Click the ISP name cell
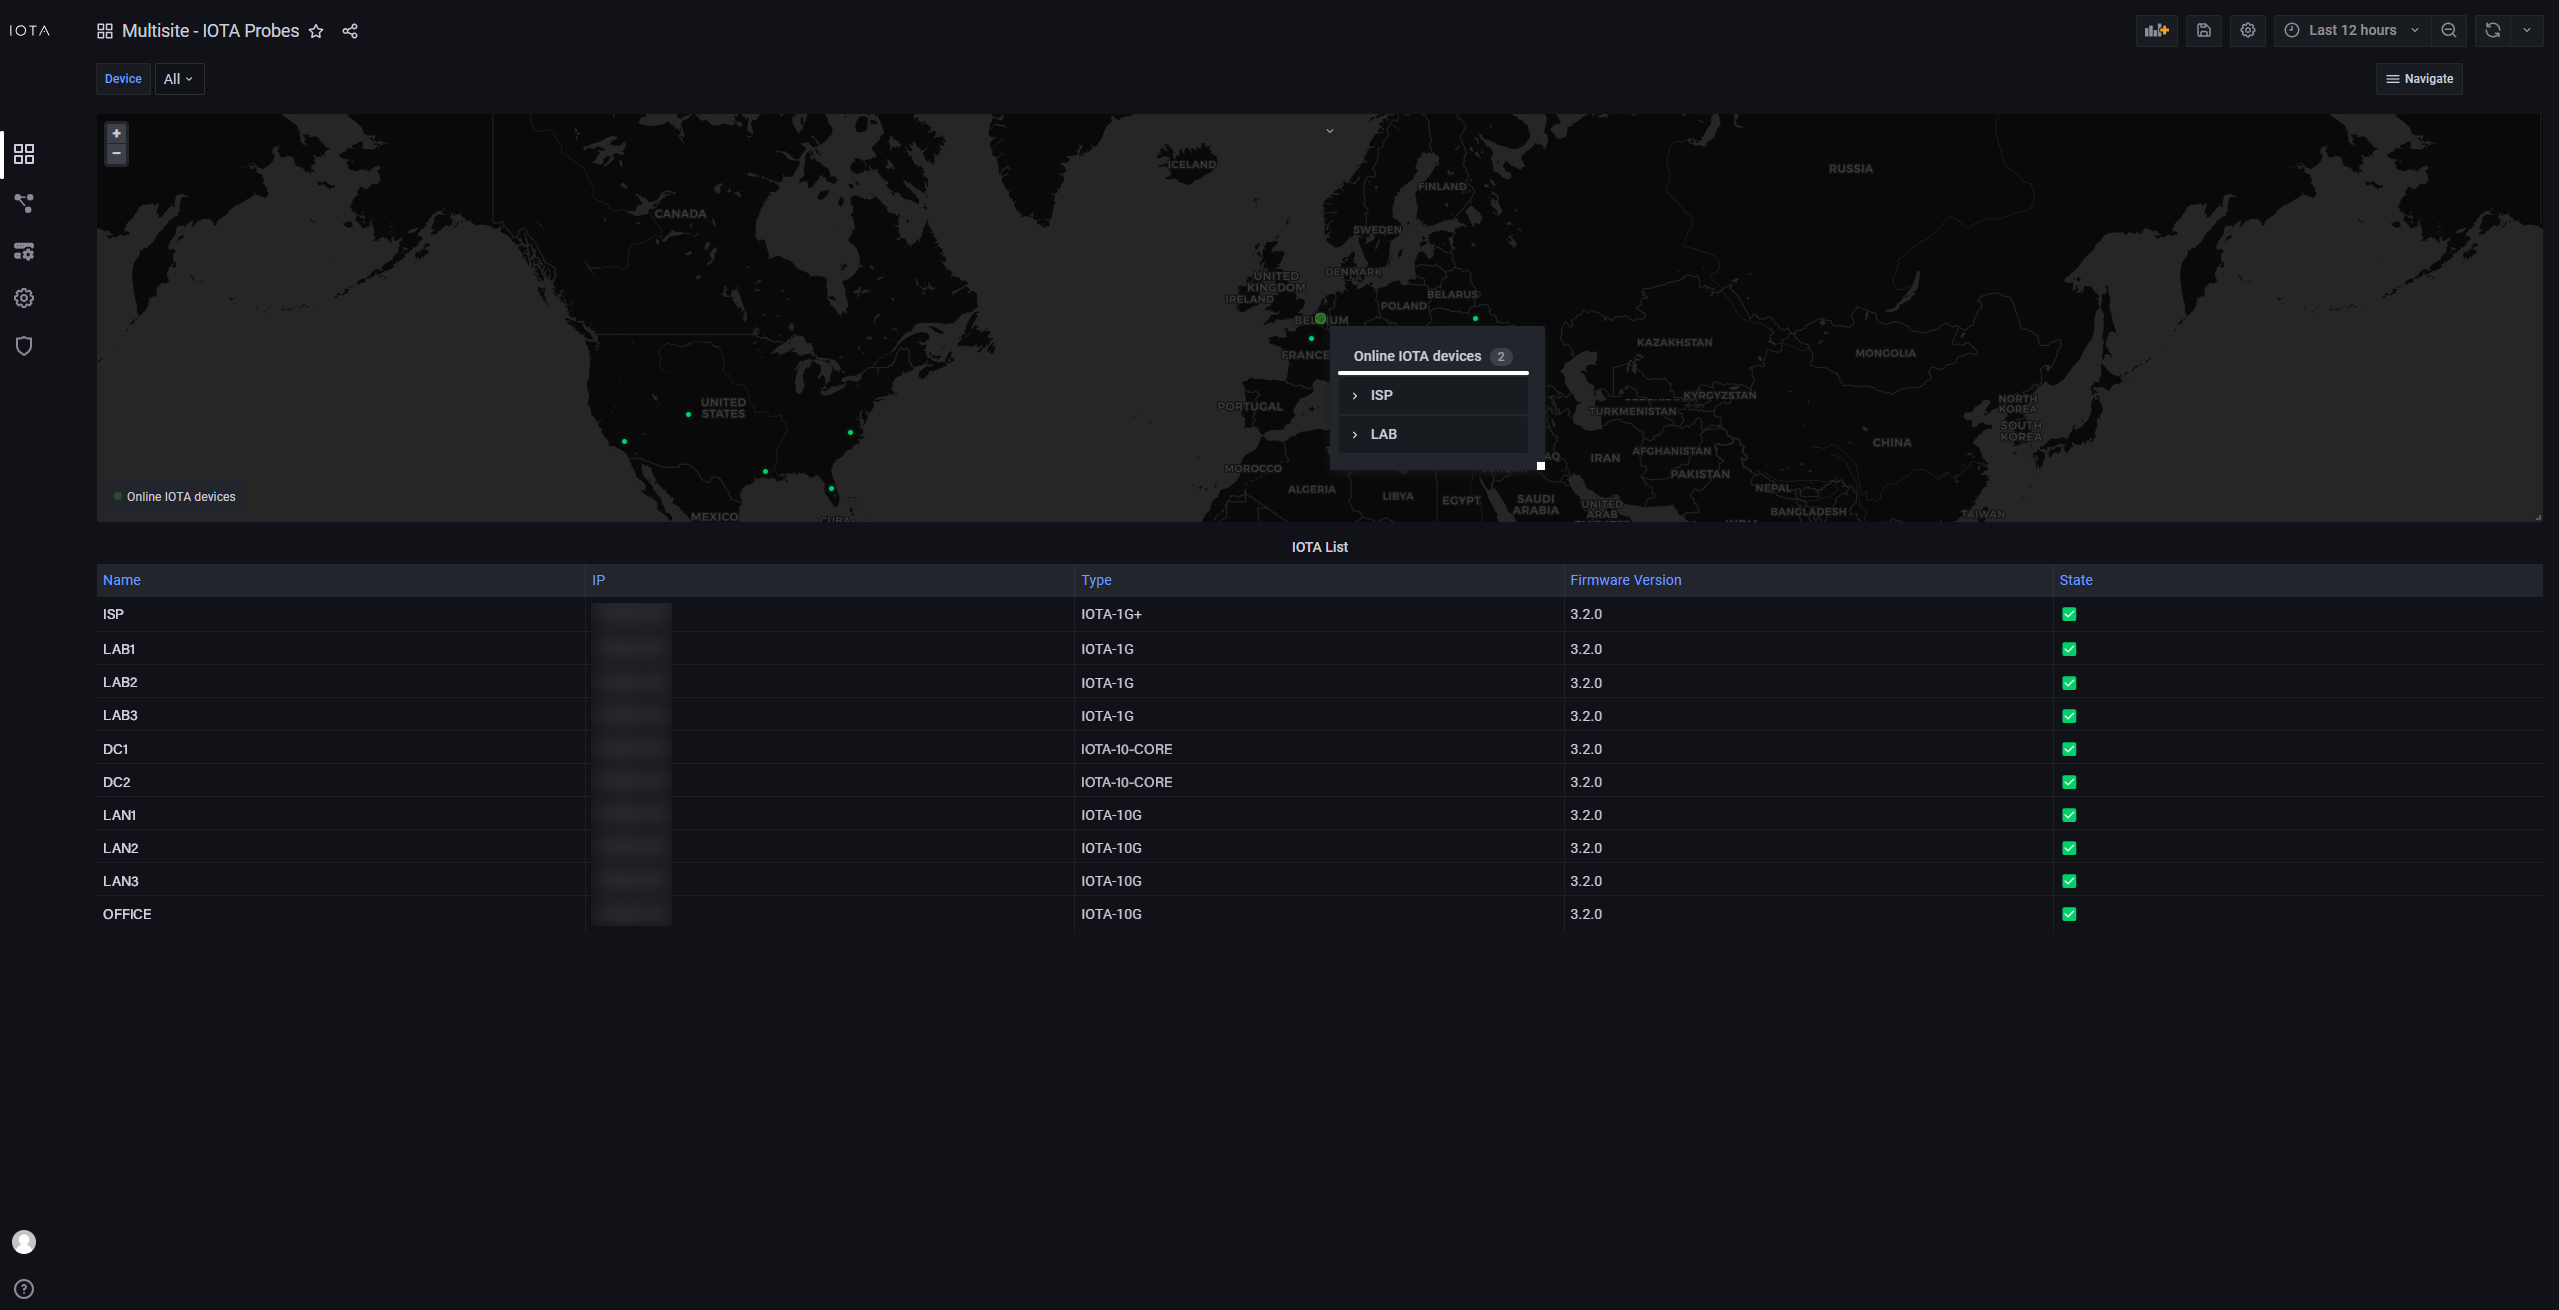2559x1310 pixels. coord(341,614)
